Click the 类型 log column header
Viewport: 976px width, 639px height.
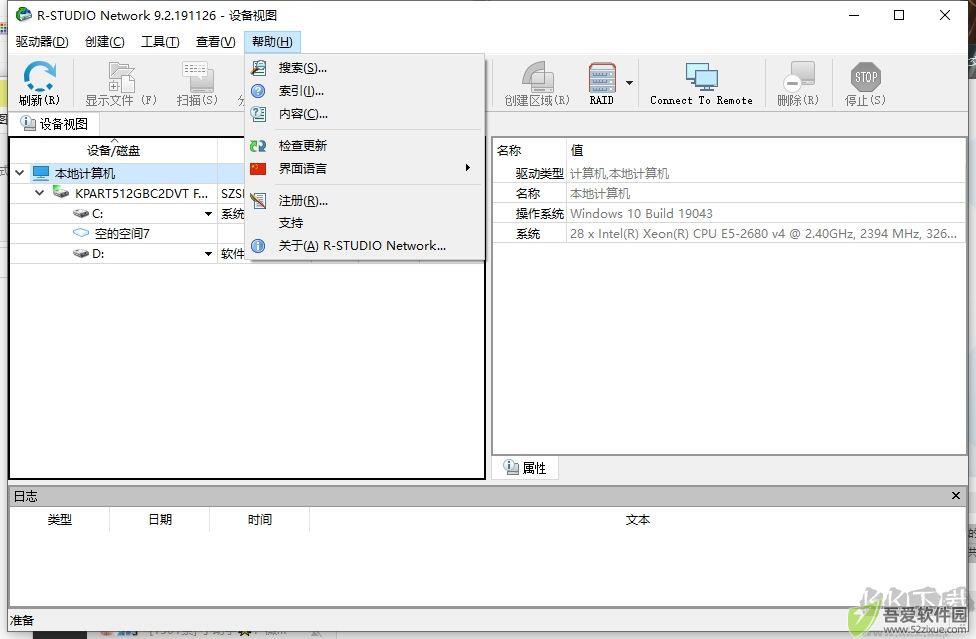tap(60, 520)
